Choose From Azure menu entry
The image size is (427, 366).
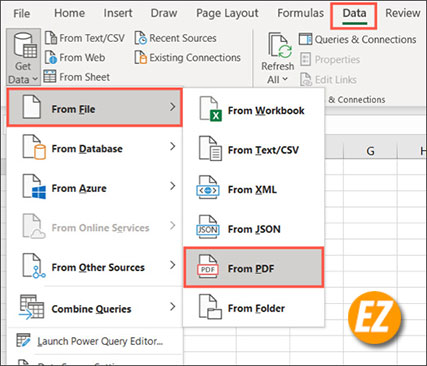94,187
